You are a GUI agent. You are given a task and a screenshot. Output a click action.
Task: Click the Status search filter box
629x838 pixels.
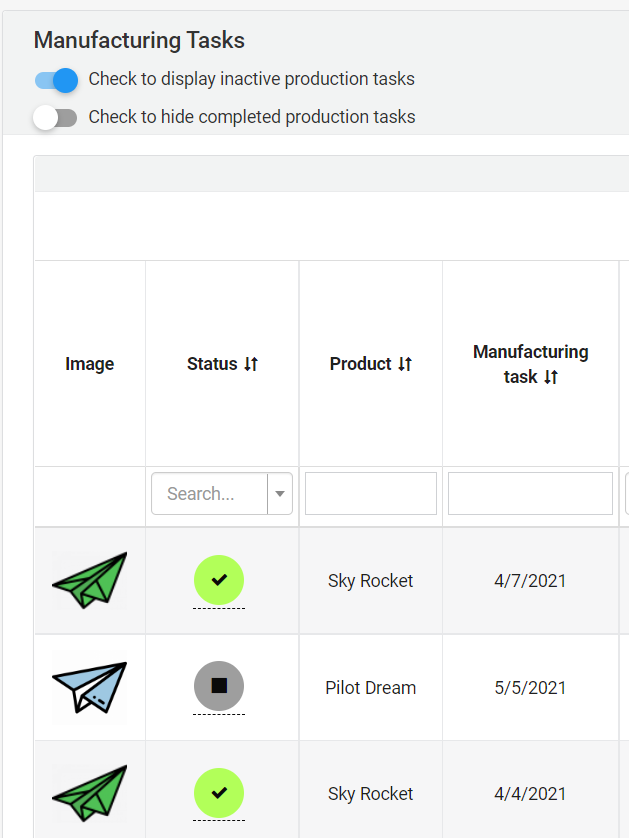tap(209, 494)
